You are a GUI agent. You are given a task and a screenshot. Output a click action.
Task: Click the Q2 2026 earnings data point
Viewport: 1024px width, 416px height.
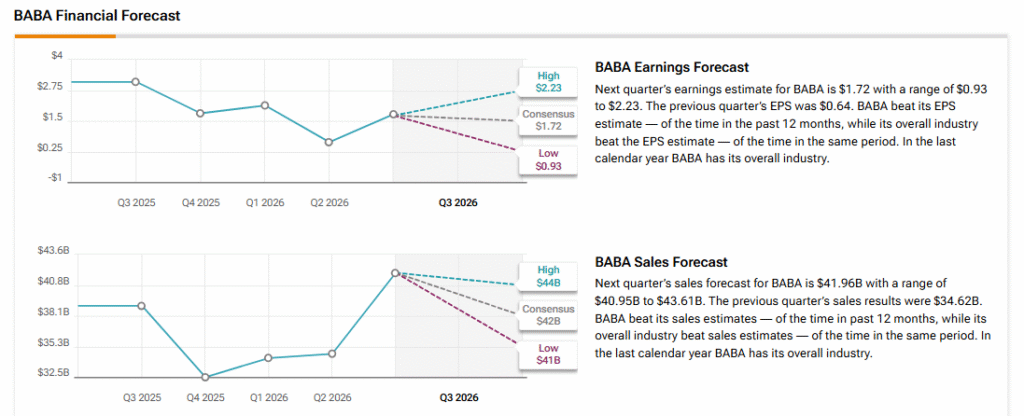330,142
